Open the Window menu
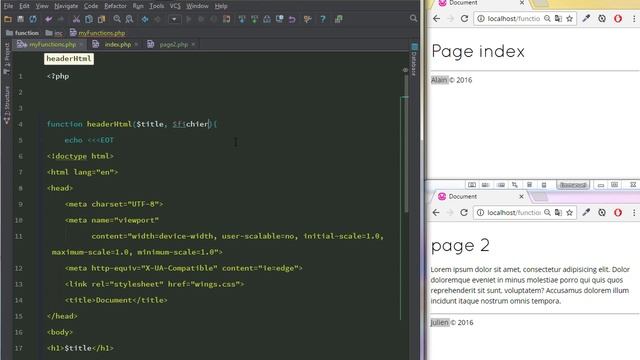The width and height of the screenshot is (640, 360). click(197, 6)
